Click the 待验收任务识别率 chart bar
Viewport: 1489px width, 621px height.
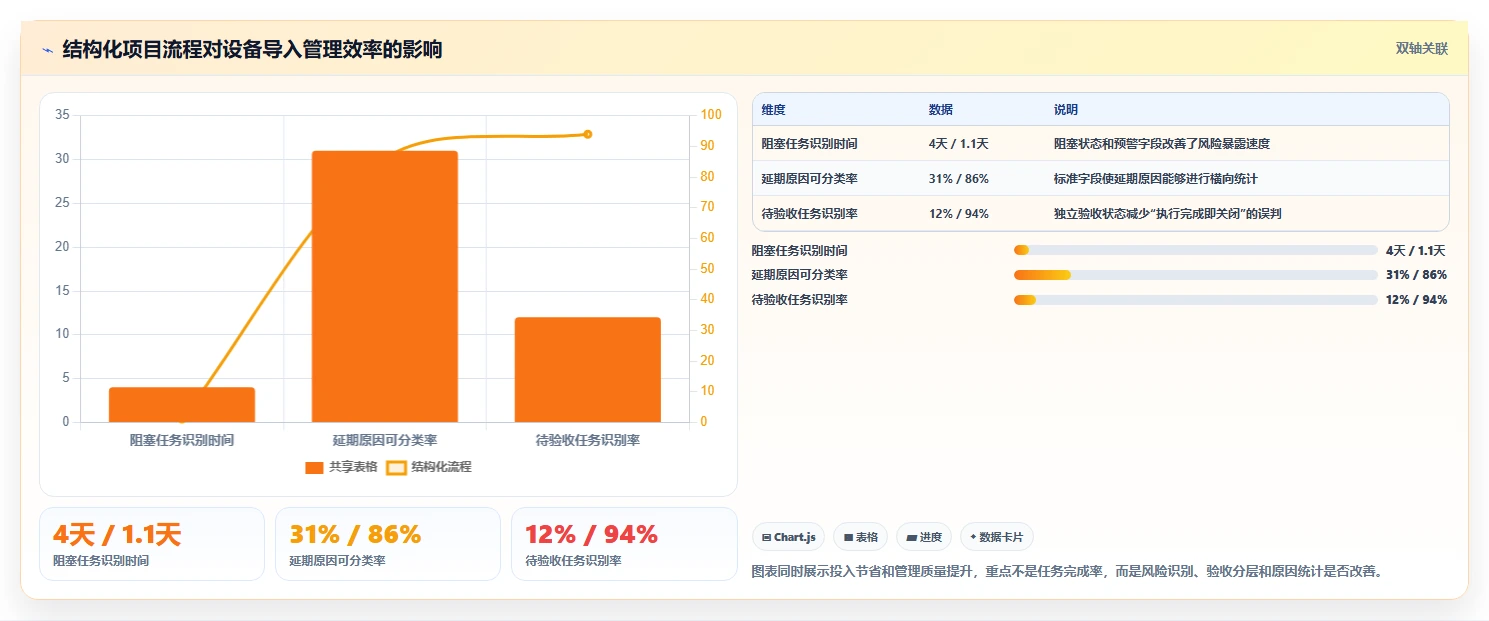click(588, 370)
